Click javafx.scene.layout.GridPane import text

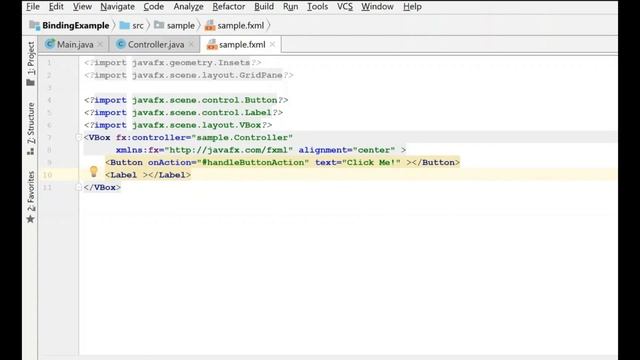pyautogui.click(x=207, y=75)
